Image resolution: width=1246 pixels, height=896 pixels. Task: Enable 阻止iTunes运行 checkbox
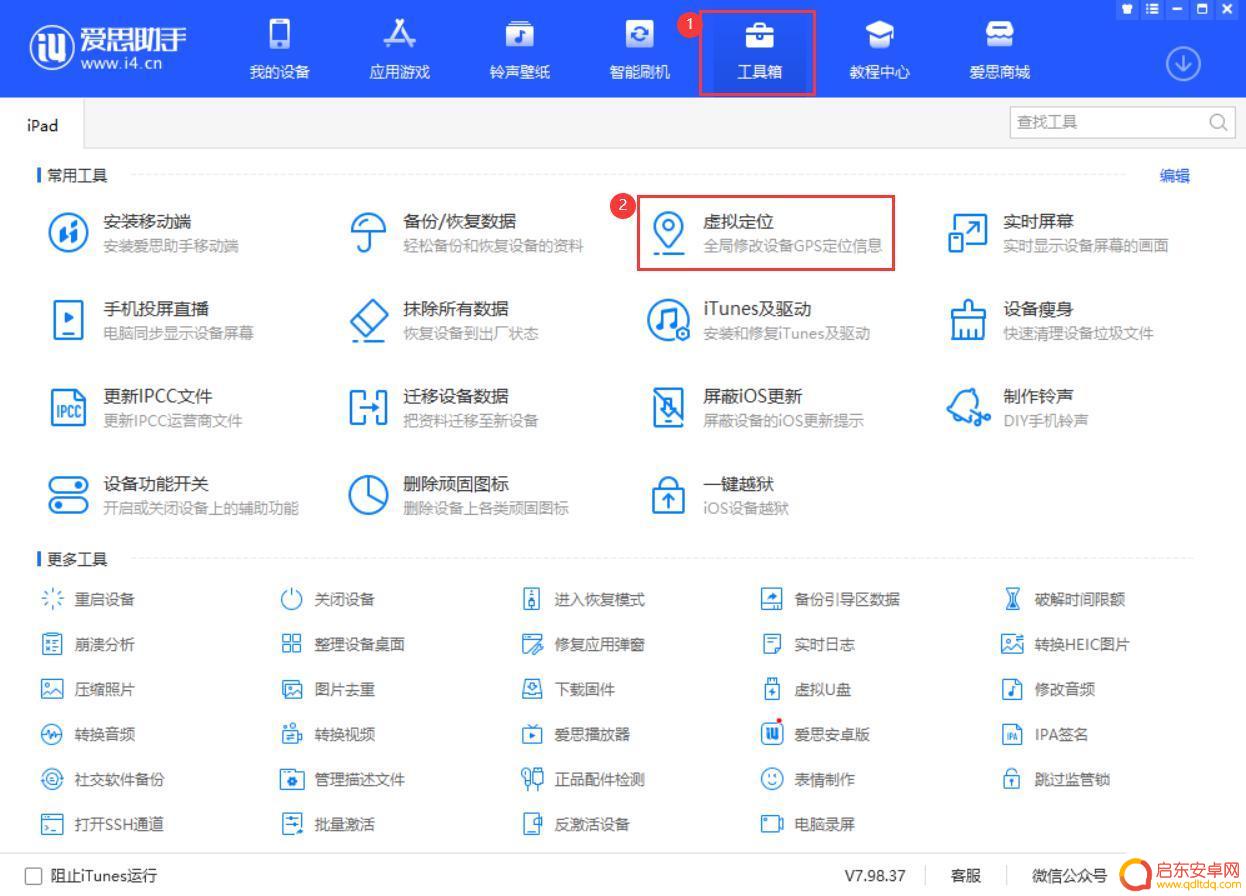(33, 876)
